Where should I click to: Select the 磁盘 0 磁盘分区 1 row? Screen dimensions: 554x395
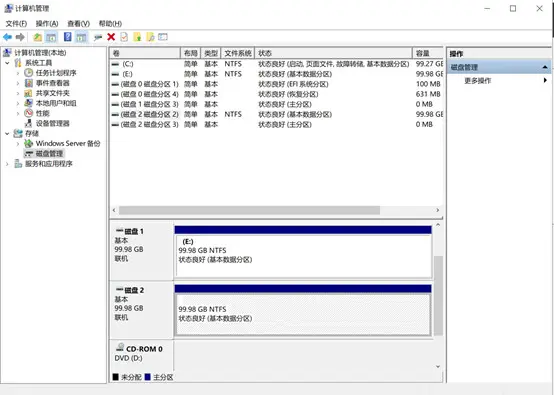tap(277, 84)
